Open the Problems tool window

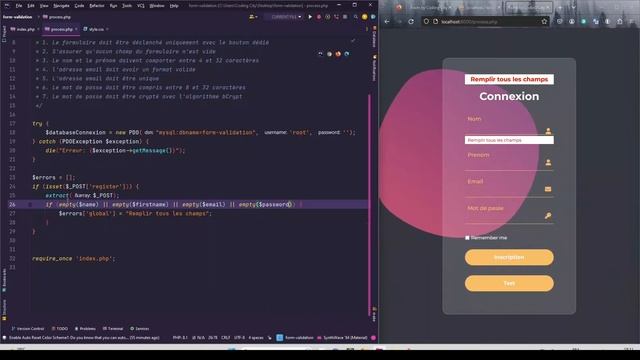click(85, 329)
